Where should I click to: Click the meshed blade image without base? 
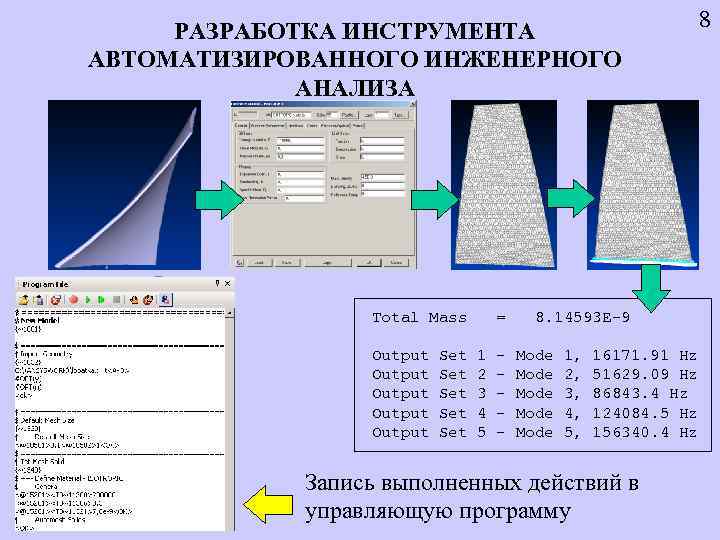click(x=504, y=185)
